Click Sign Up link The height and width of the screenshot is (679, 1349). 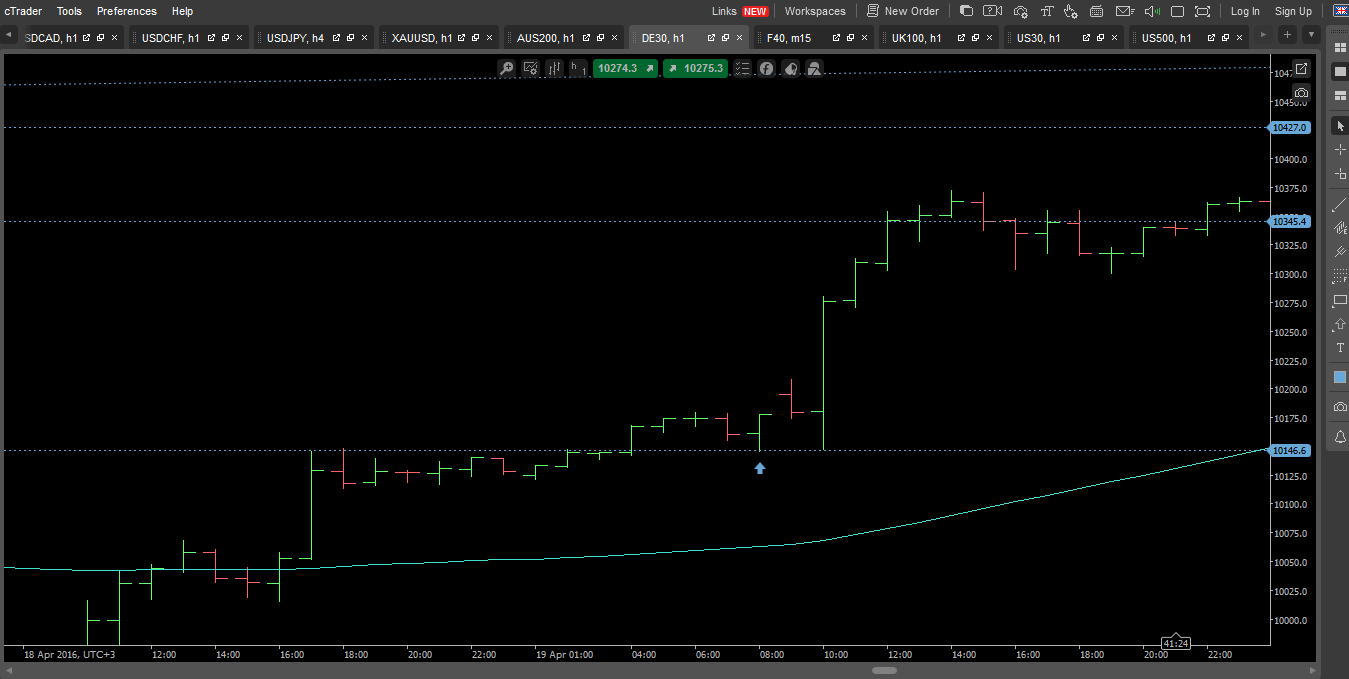click(x=1293, y=11)
